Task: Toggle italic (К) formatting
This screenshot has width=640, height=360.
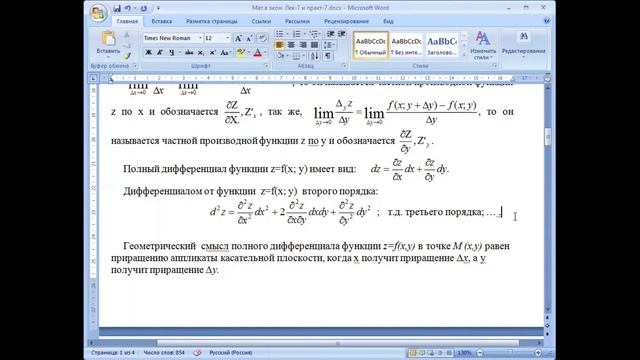Action: (160, 52)
